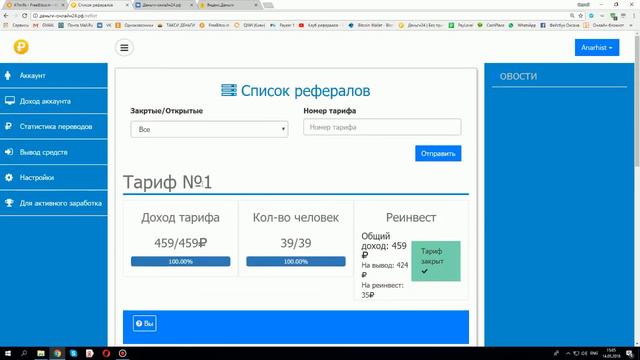The image size is (640, 360).
Task: Click the На вывод: 424 text
Action: click(x=384, y=269)
